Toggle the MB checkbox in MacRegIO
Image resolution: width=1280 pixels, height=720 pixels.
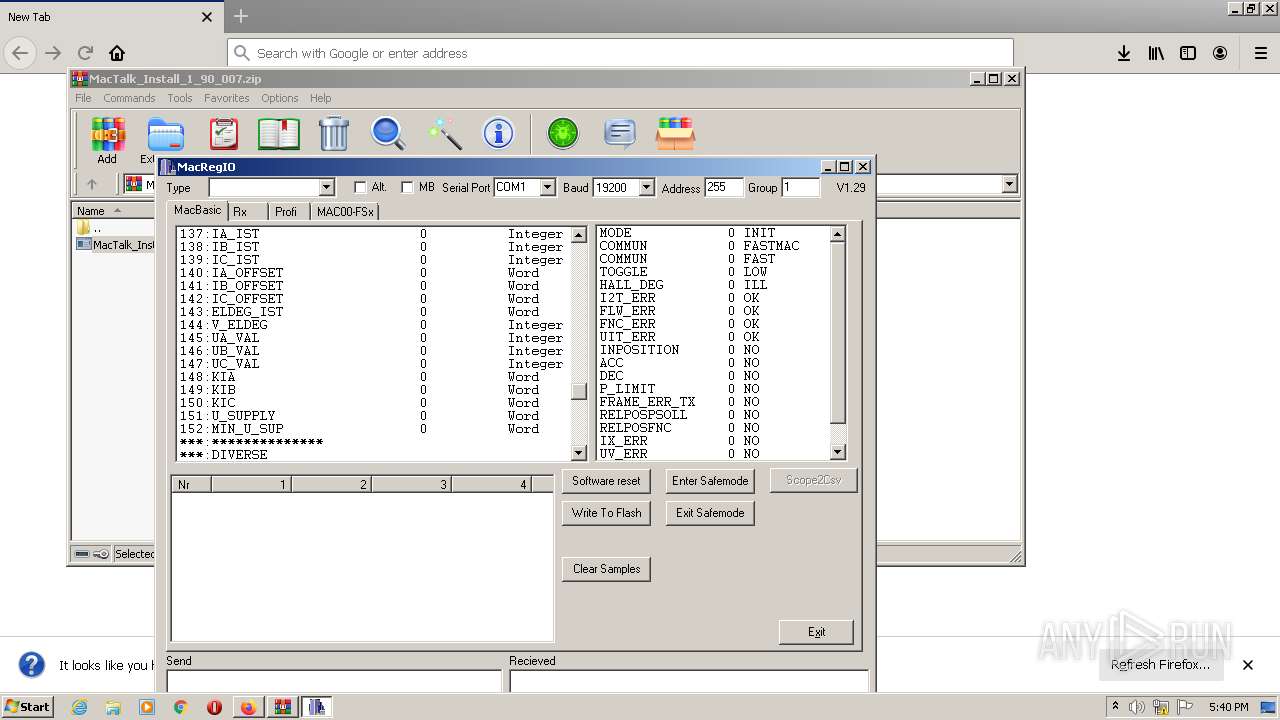pyautogui.click(x=407, y=187)
